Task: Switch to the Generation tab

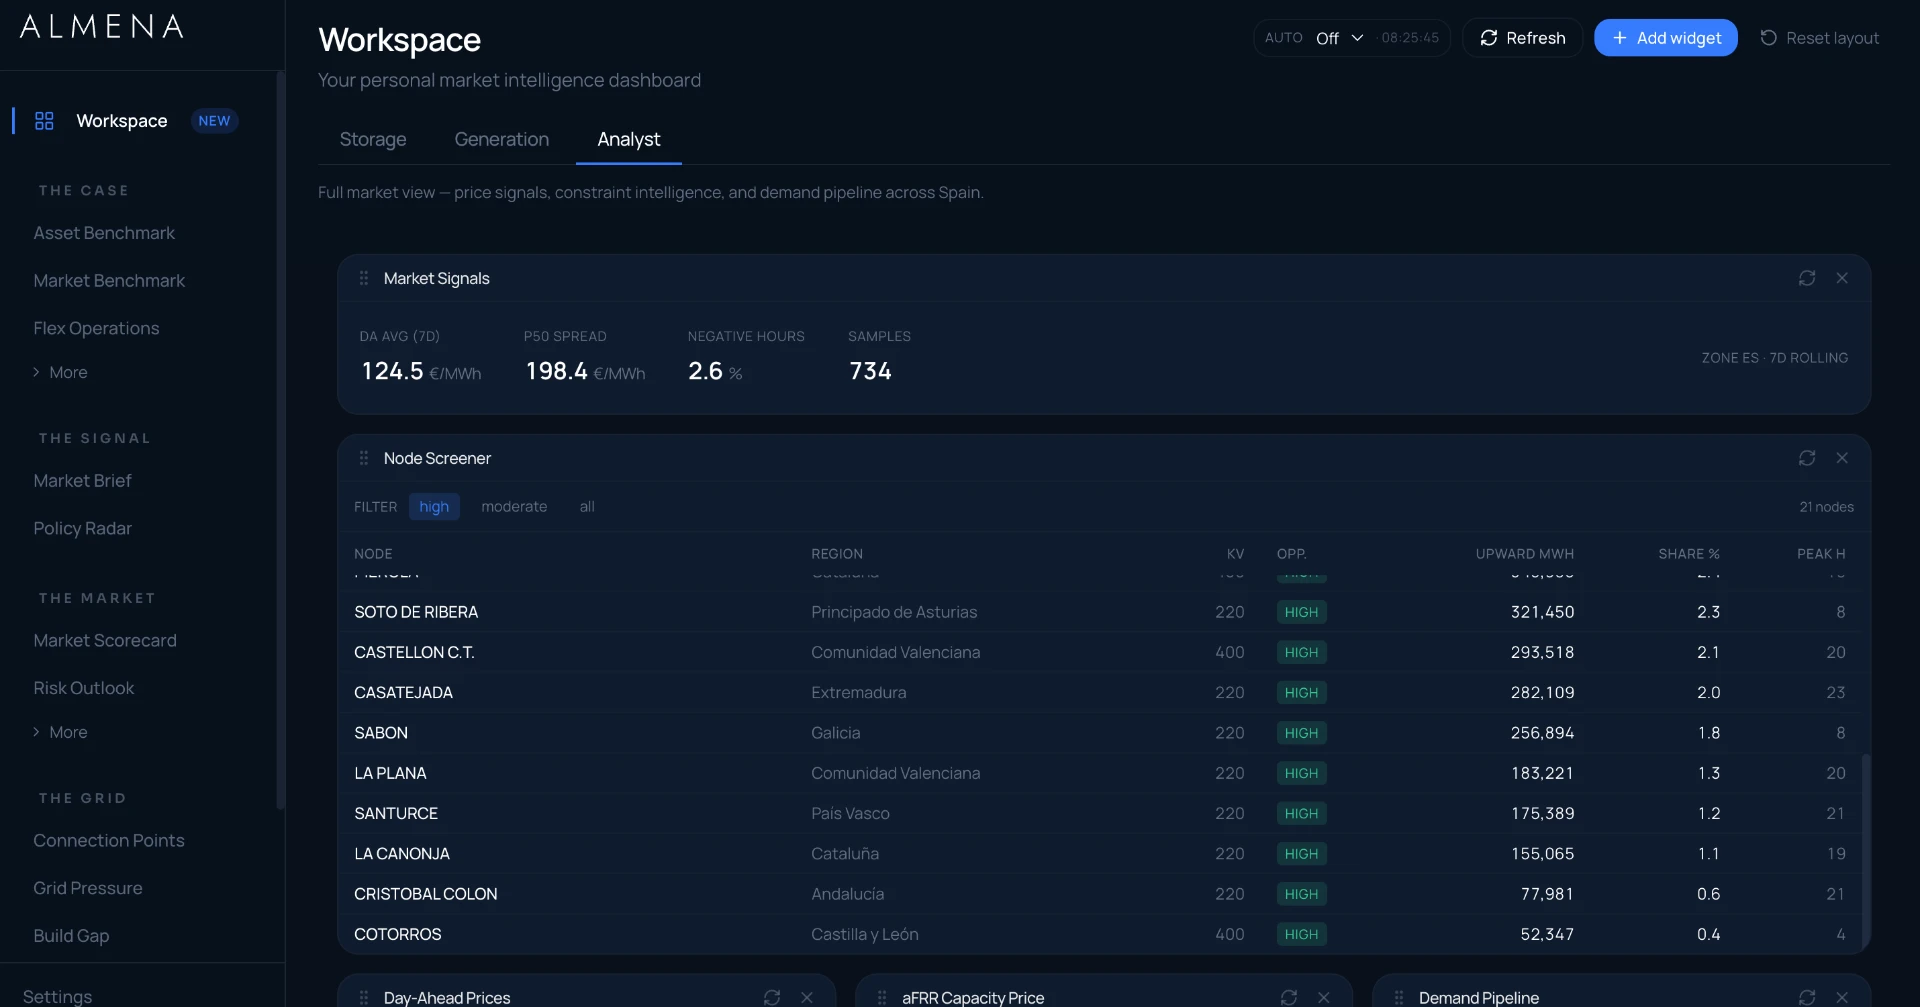Action: point(502,139)
